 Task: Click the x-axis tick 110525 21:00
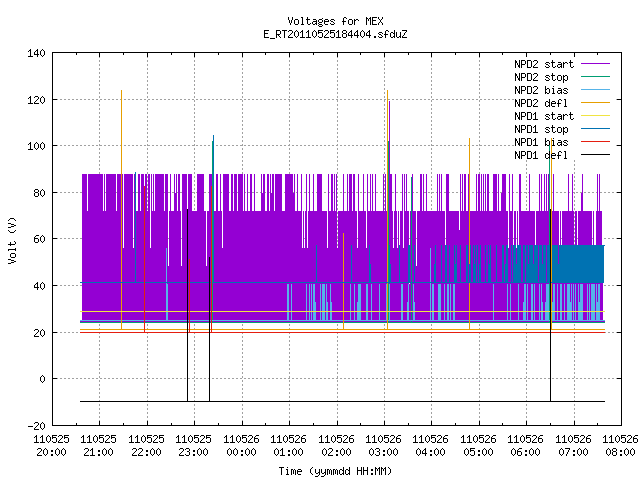(99, 446)
